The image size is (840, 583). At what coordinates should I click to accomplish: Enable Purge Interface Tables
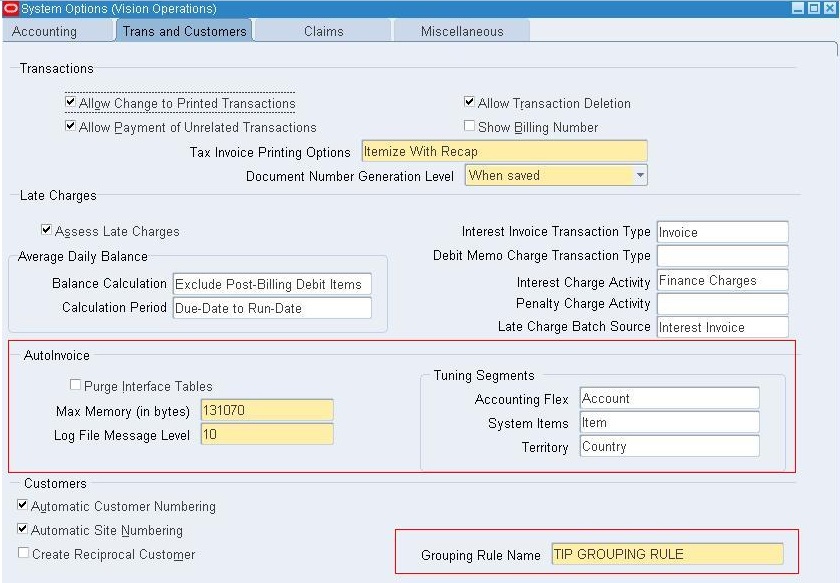[75, 385]
